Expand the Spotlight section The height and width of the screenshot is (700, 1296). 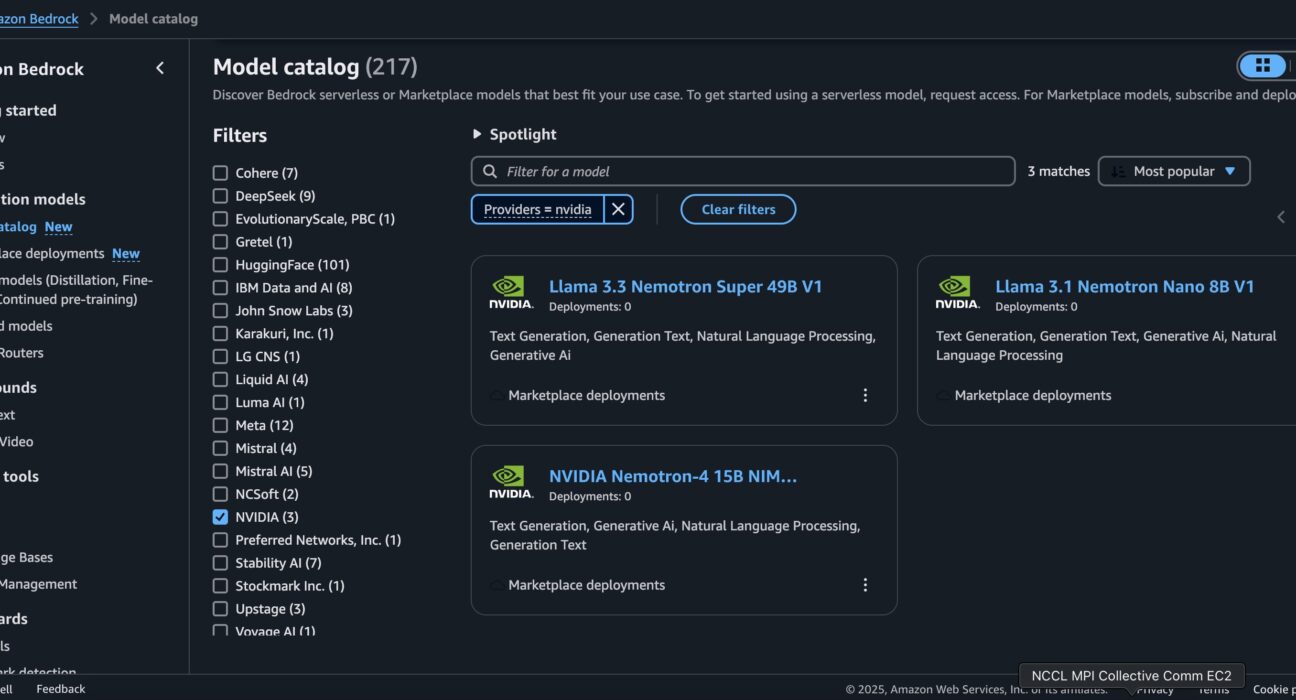[514, 134]
